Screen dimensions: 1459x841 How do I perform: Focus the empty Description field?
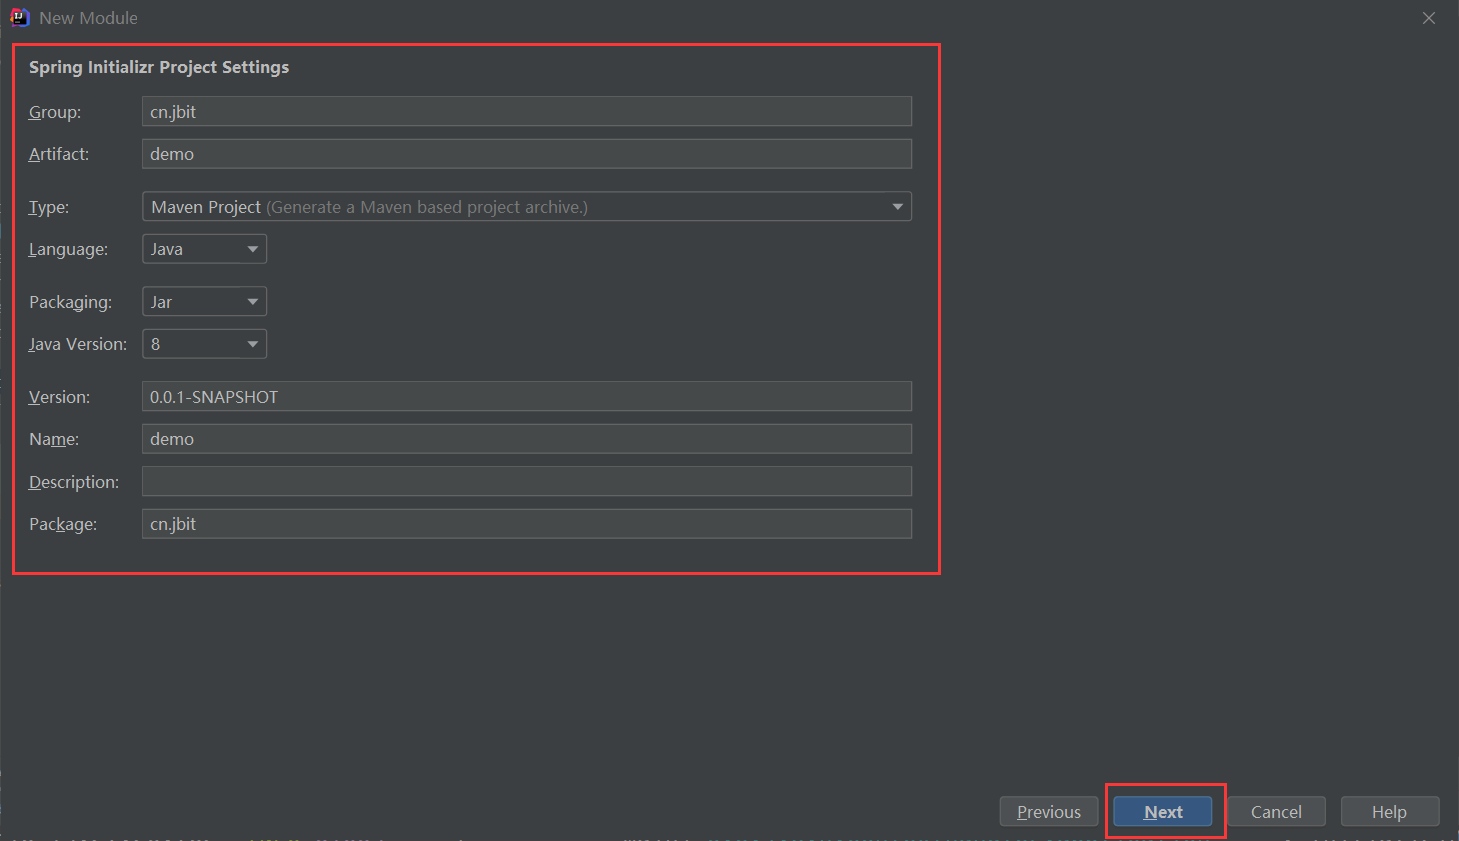point(527,481)
